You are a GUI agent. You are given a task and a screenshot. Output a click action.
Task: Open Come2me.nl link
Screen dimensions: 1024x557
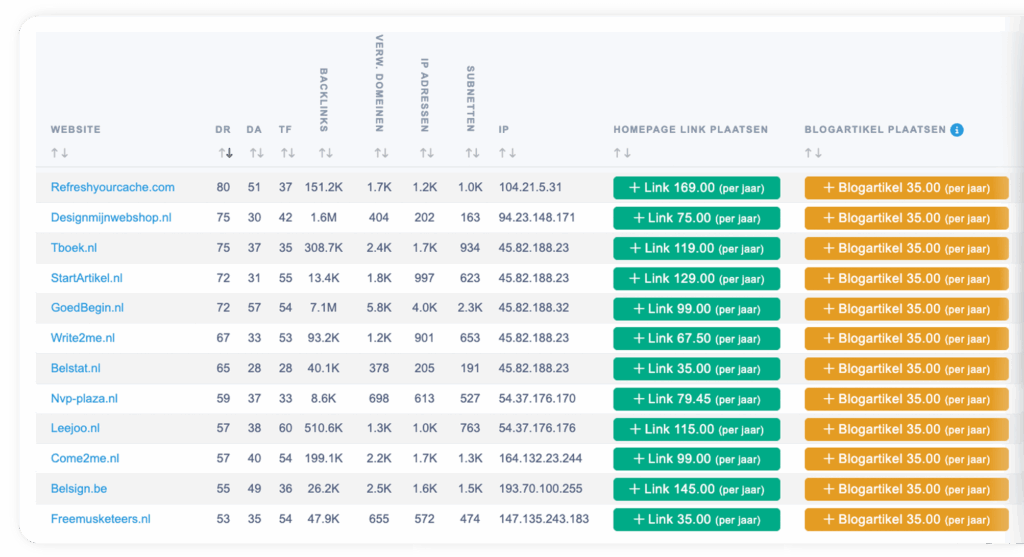[85, 458]
